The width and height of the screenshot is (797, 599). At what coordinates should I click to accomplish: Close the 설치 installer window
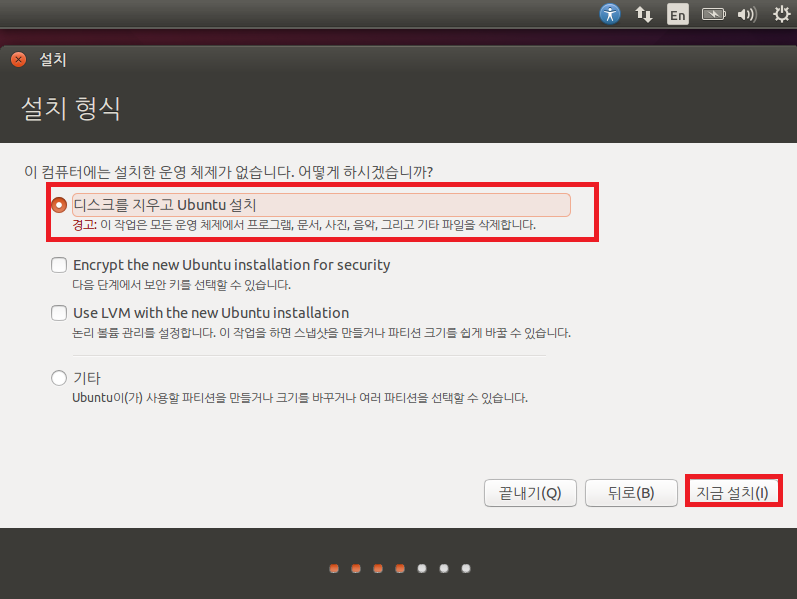click(x=19, y=59)
